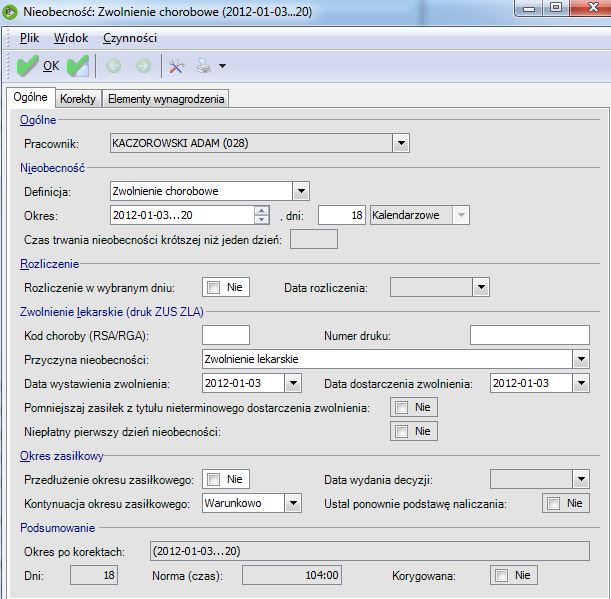
Task: Open Data dostarczenia zwolnienia date picker
Action: [x=581, y=383]
